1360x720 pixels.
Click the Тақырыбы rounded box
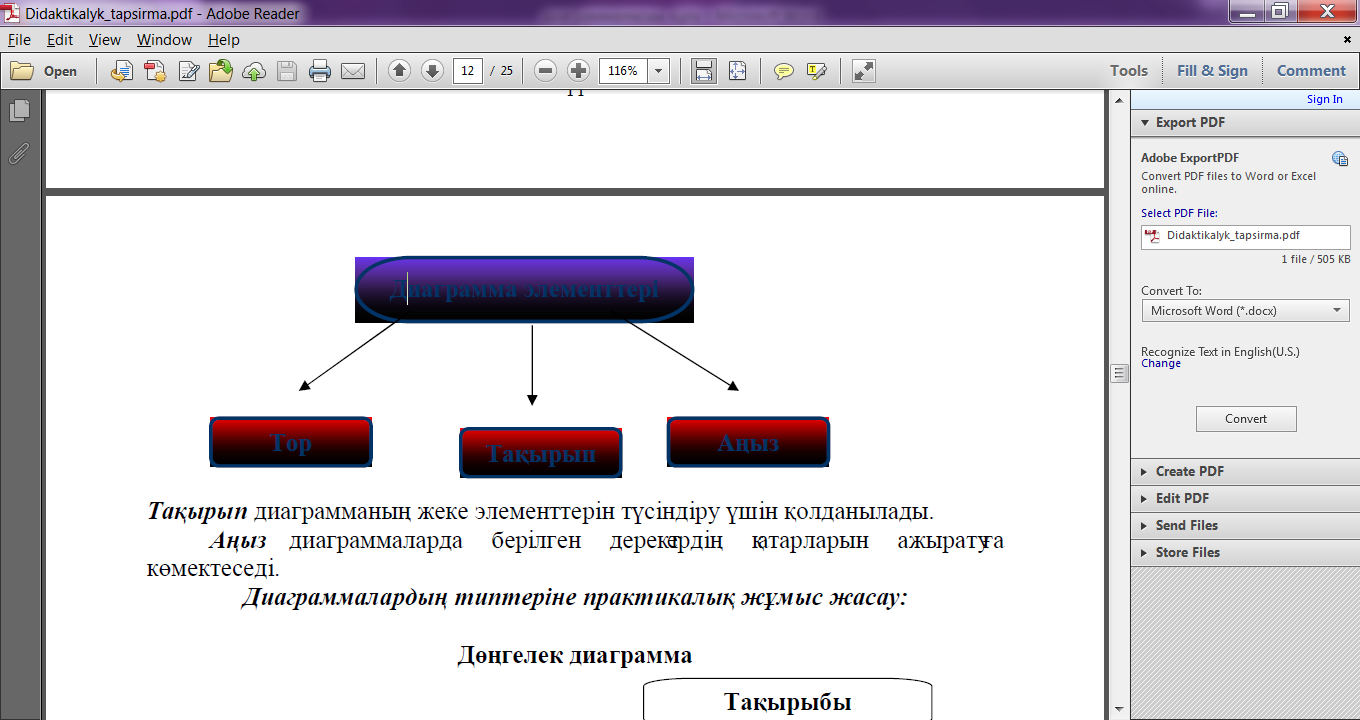coord(787,701)
